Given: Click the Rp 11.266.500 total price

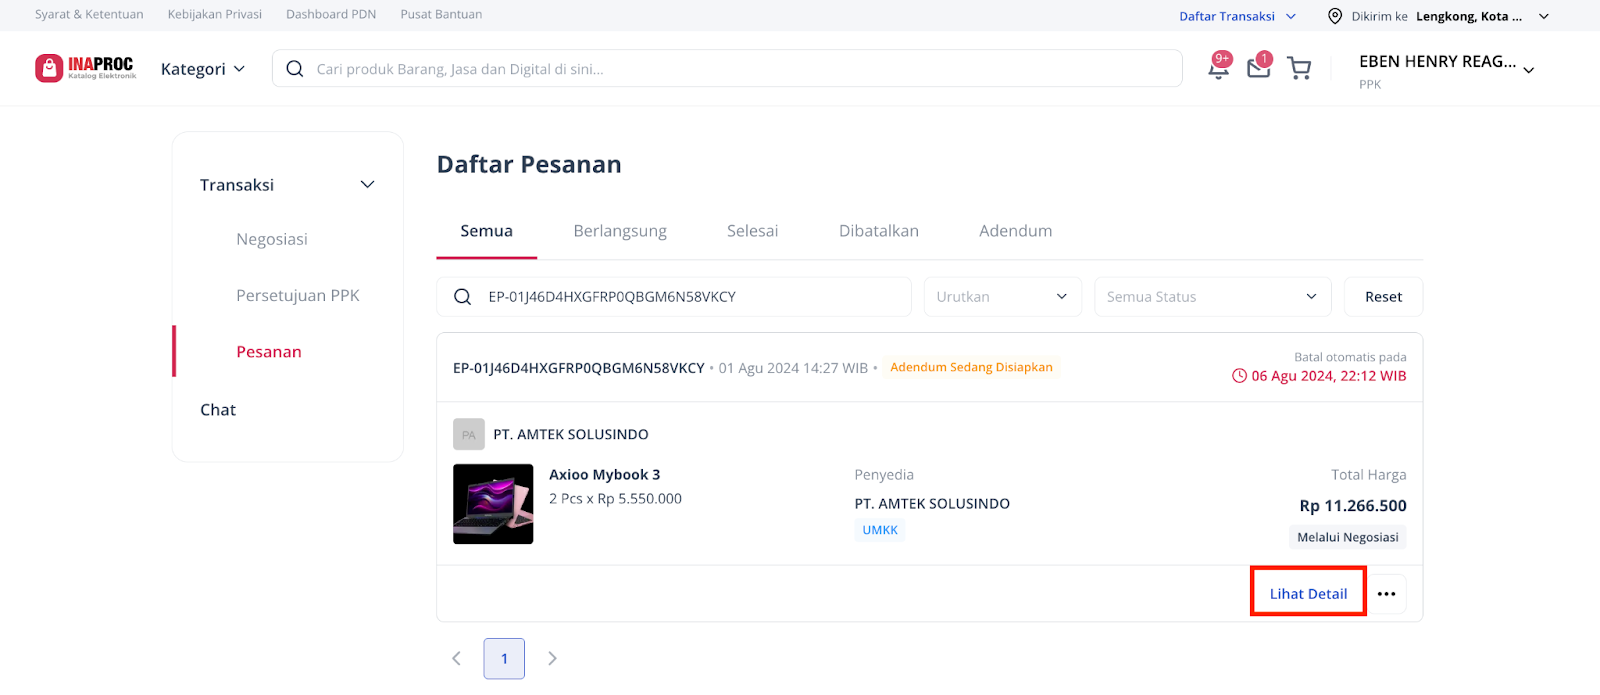Looking at the screenshot, I should click(x=1353, y=506).
